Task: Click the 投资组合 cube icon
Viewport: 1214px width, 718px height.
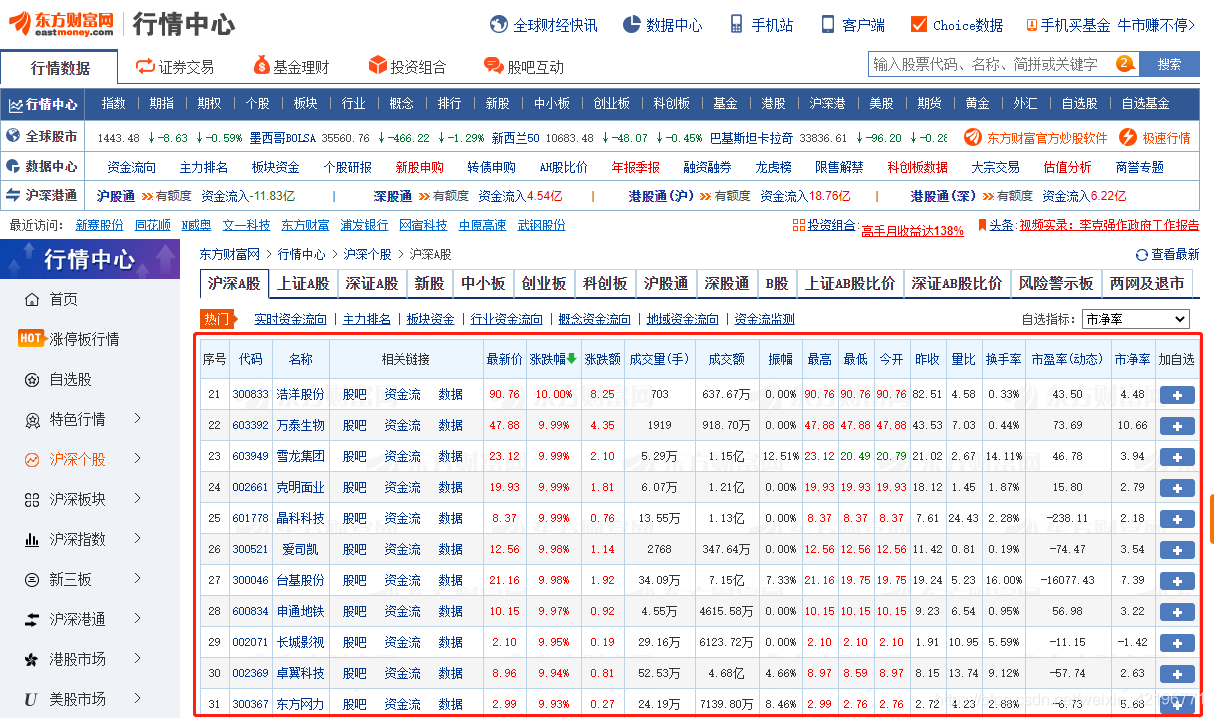Action: tap(377, 66)
